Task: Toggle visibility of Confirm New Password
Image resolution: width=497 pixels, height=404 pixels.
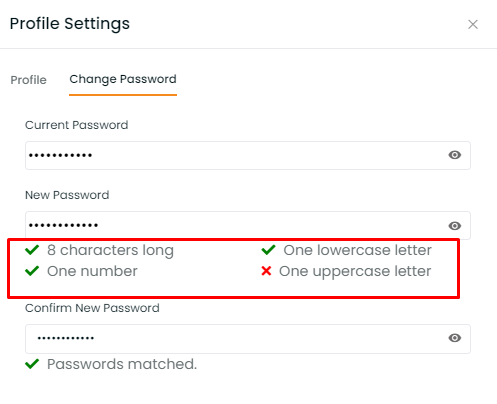Action: 455,338
